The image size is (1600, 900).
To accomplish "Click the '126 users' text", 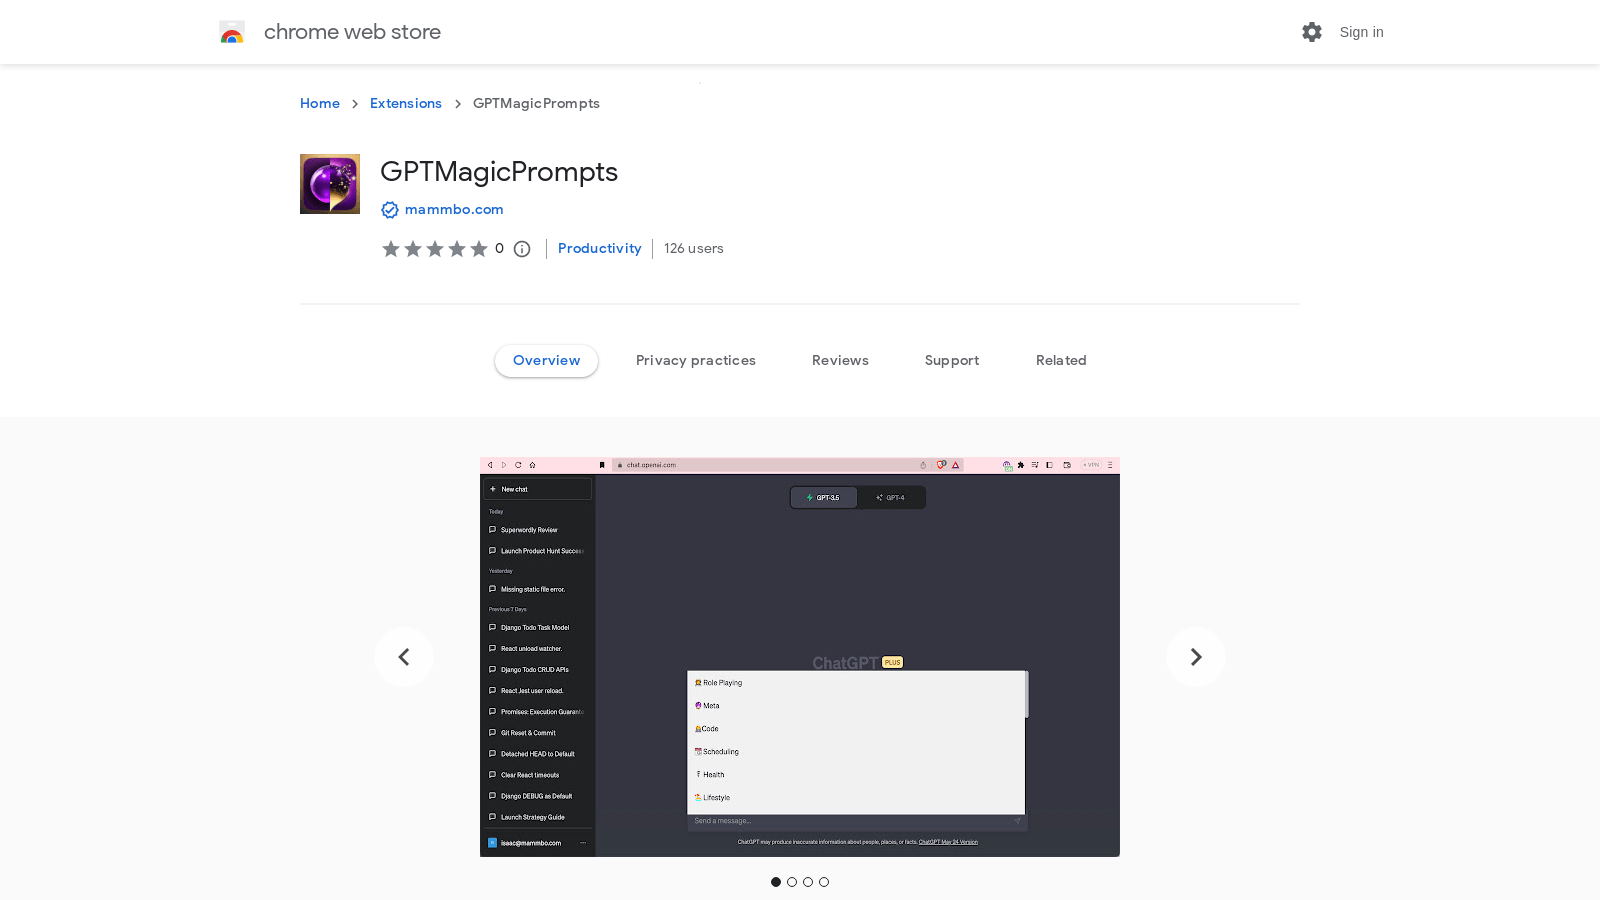I will pyautogui.click(x=694, y=248).
